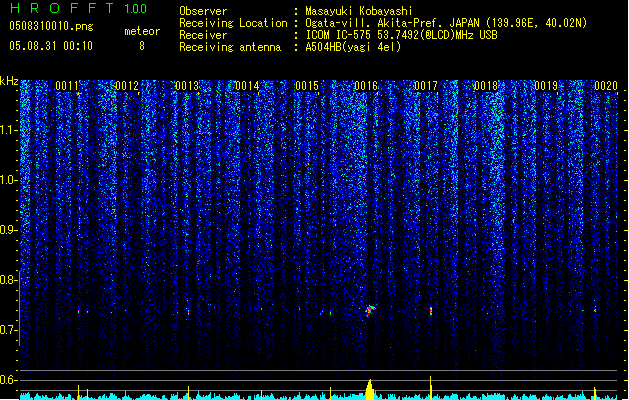Click antenna text A504HB(yagi 4el)
This screenshot has width=629, height=400.
(353, 47)
